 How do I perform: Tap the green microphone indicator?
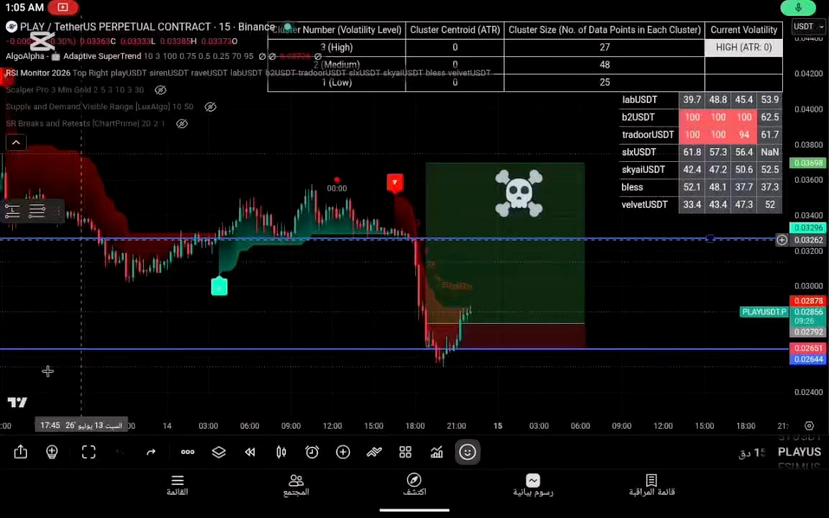tap(798, 7)
